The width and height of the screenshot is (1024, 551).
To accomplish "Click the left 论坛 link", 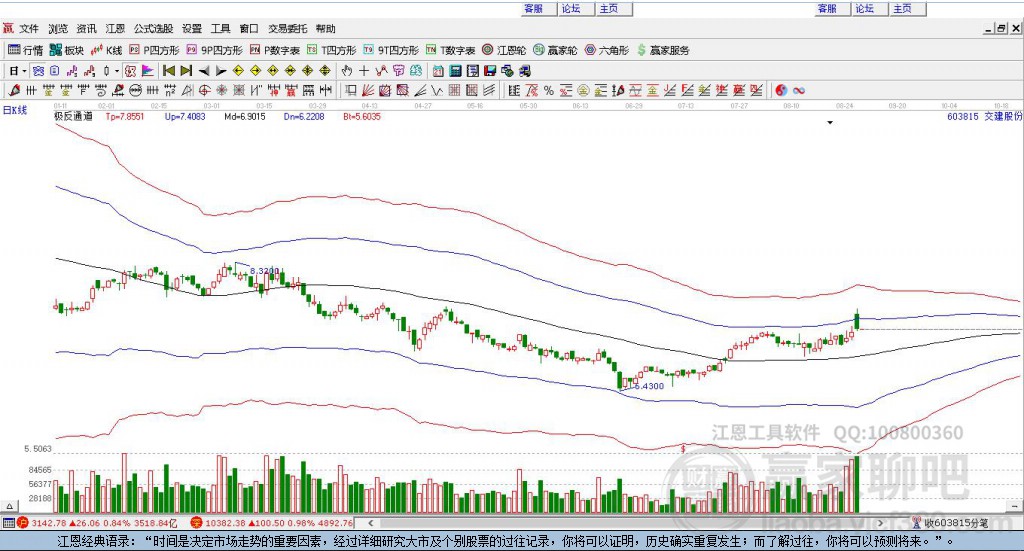I will (571, 8).
